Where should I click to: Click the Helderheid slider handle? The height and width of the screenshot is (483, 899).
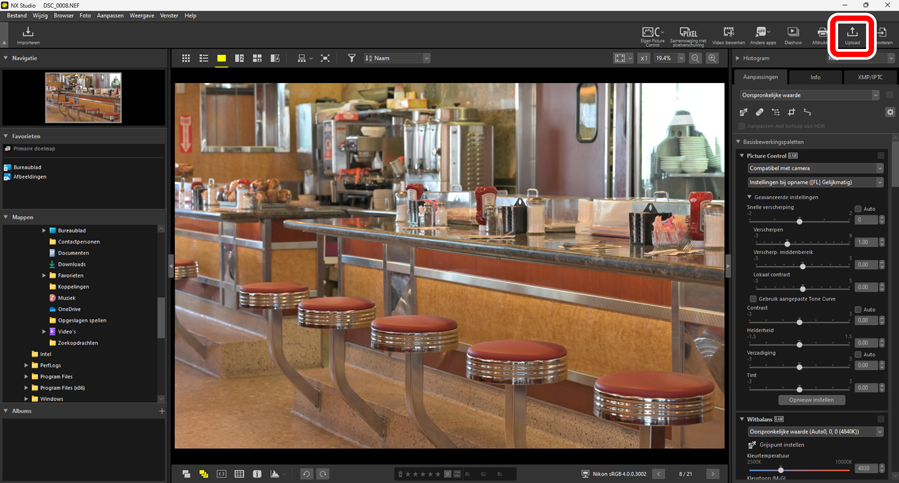[799, 344]
